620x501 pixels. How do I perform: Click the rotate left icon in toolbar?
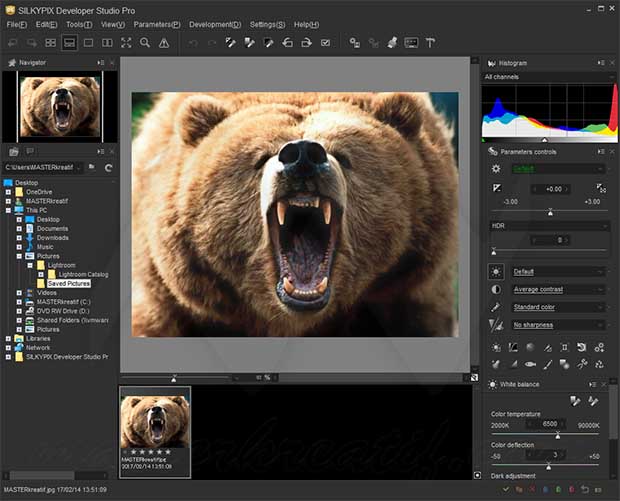(287, 43)
